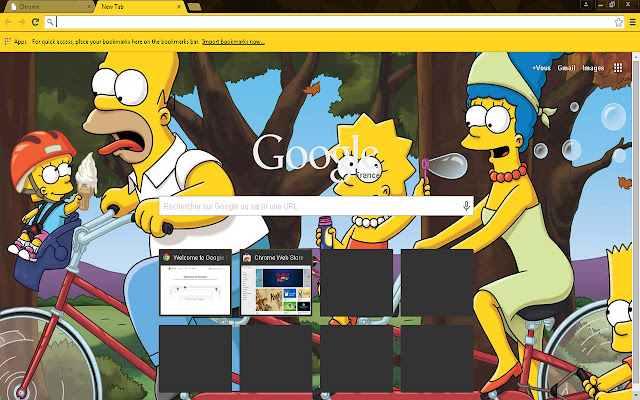Start voice search with the microphone
Viewport: 640px width, 400px height.
(x=466, y=206)
